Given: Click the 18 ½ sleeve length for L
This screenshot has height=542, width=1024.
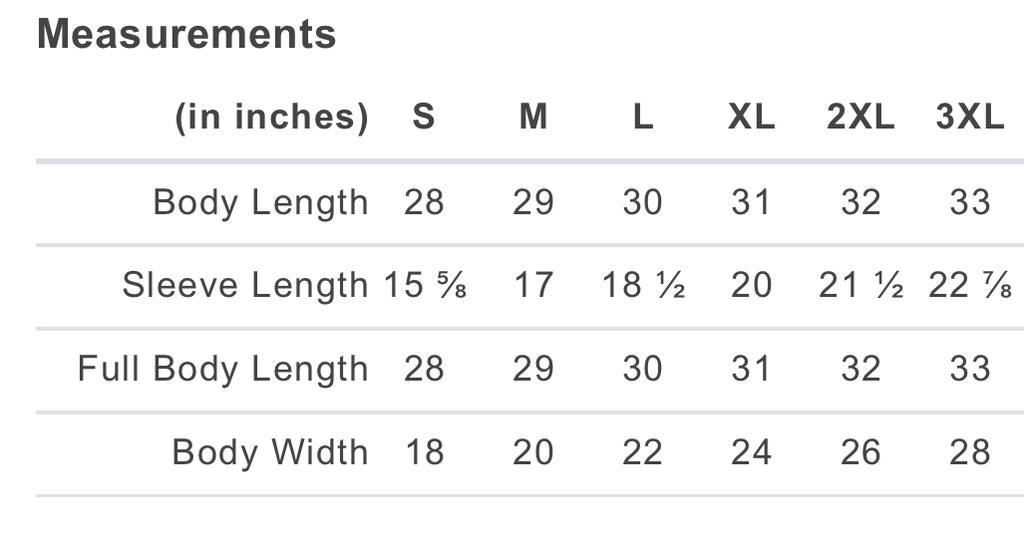Looking at the screenshot, I should coord(643,285).
